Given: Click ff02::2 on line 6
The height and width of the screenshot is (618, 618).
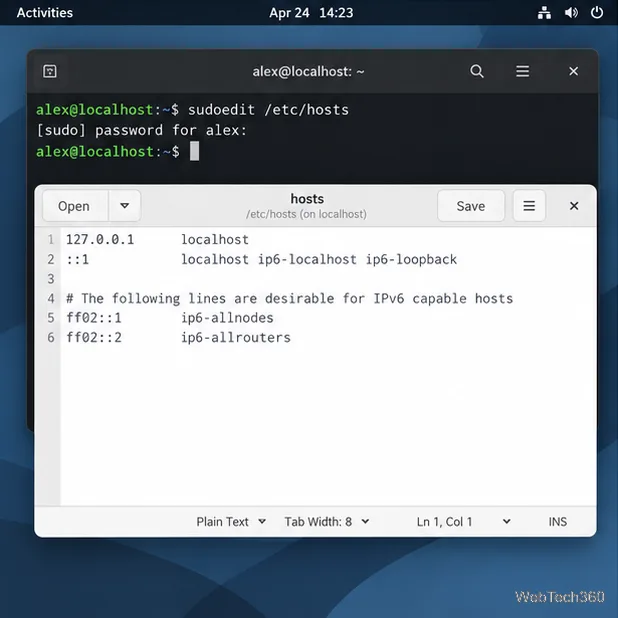Looking at the screenshot, I should point(94,337).
